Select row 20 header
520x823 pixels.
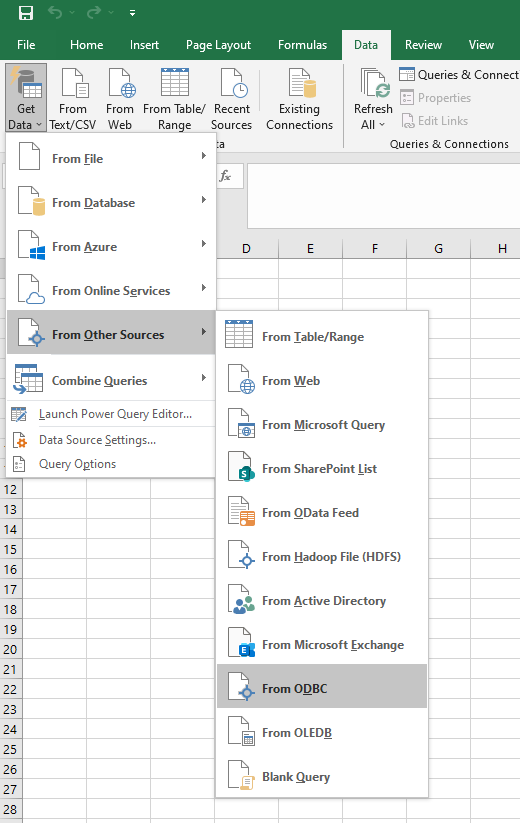click(10, 649)
